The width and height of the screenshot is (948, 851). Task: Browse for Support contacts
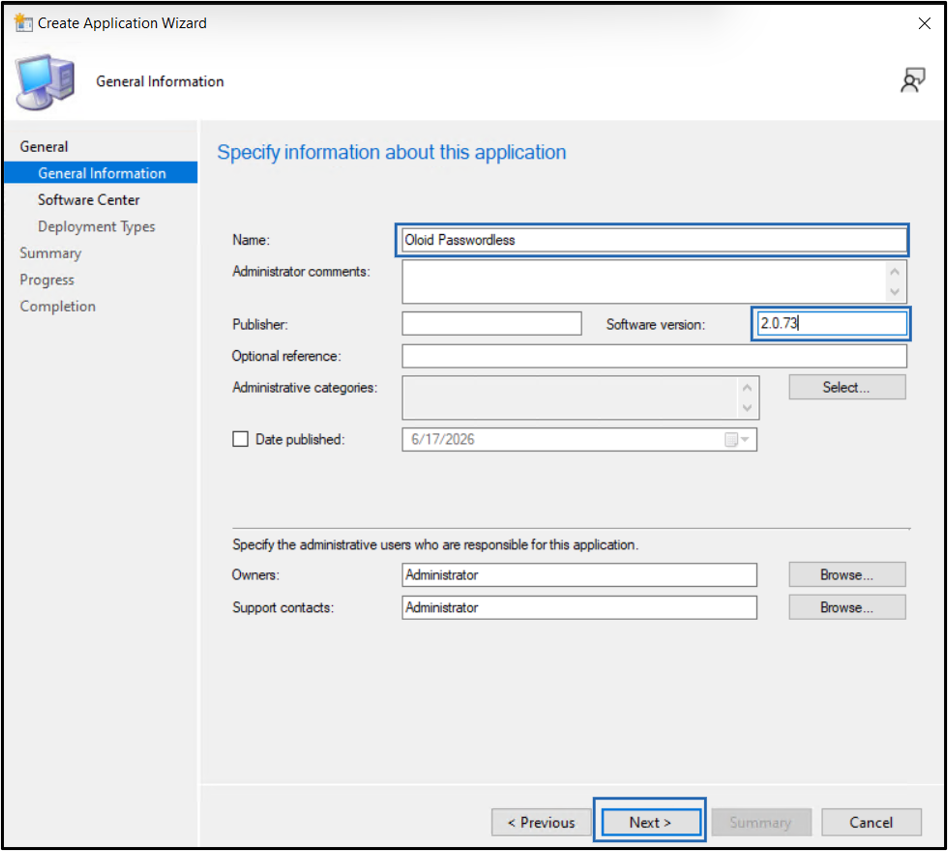pos(846,607)
